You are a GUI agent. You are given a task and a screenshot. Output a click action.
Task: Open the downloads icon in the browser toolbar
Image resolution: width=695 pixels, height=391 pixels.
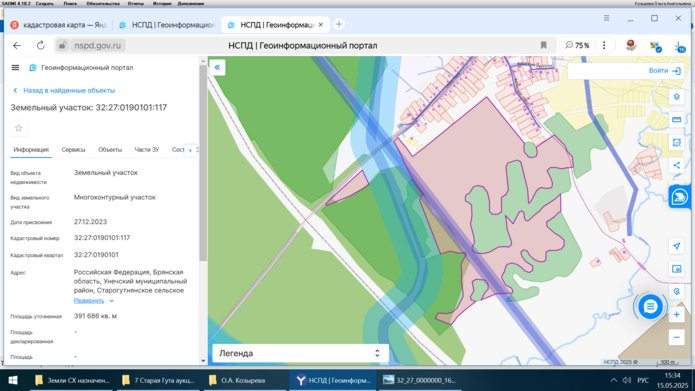click(x=679, y=46)
